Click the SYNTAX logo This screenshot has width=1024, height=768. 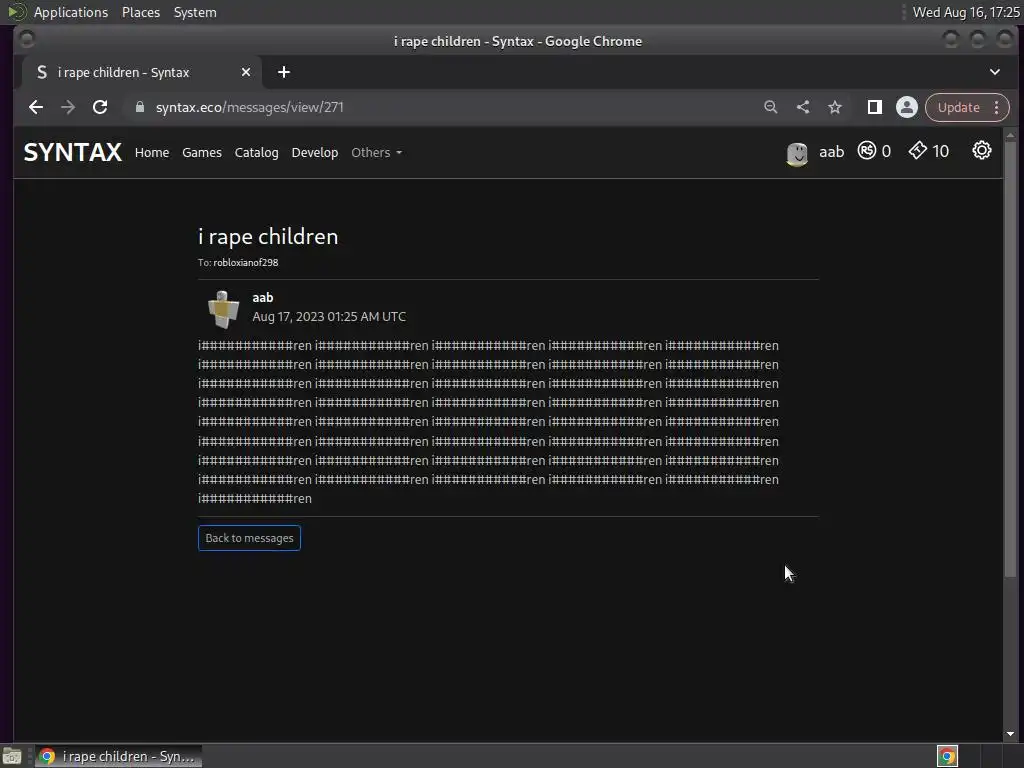pos(72,152)
